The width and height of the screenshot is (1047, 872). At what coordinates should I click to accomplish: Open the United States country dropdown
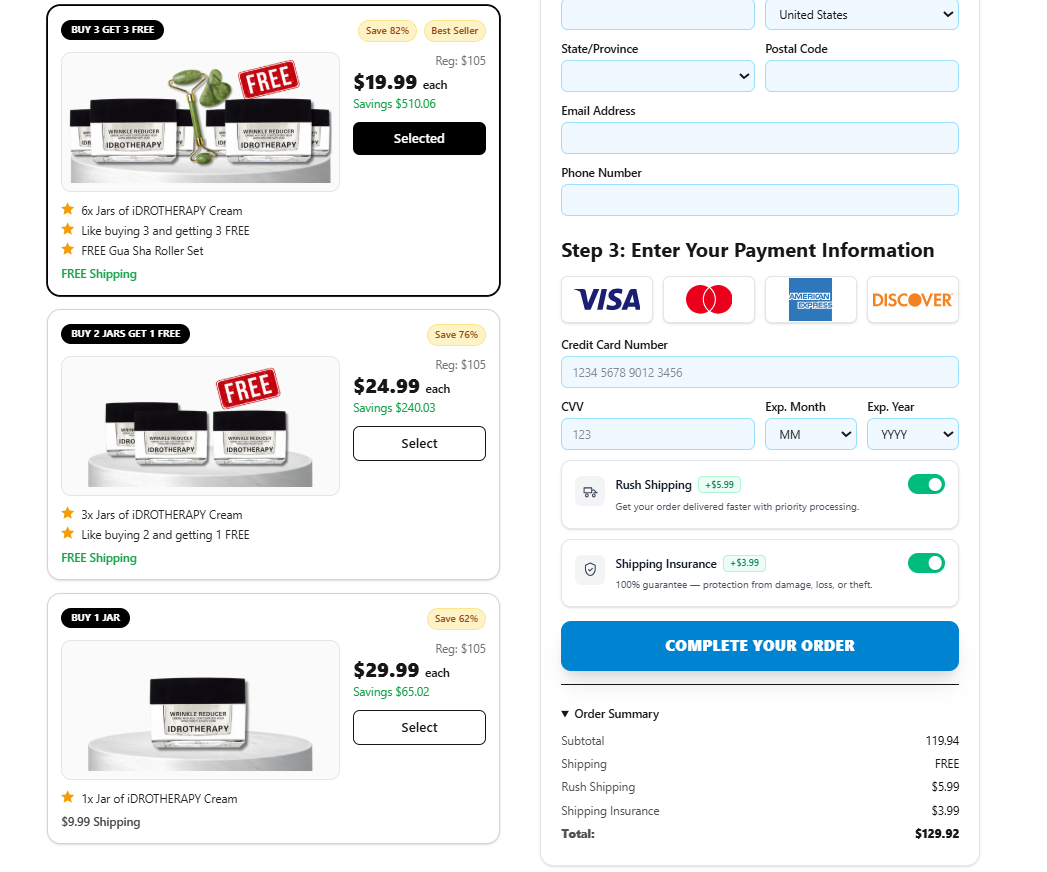pyautogui.click(x=861, y=15)
